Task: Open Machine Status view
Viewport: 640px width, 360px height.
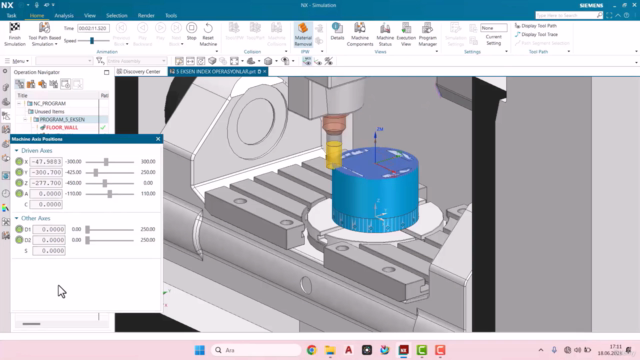Action: pos(385,34)
